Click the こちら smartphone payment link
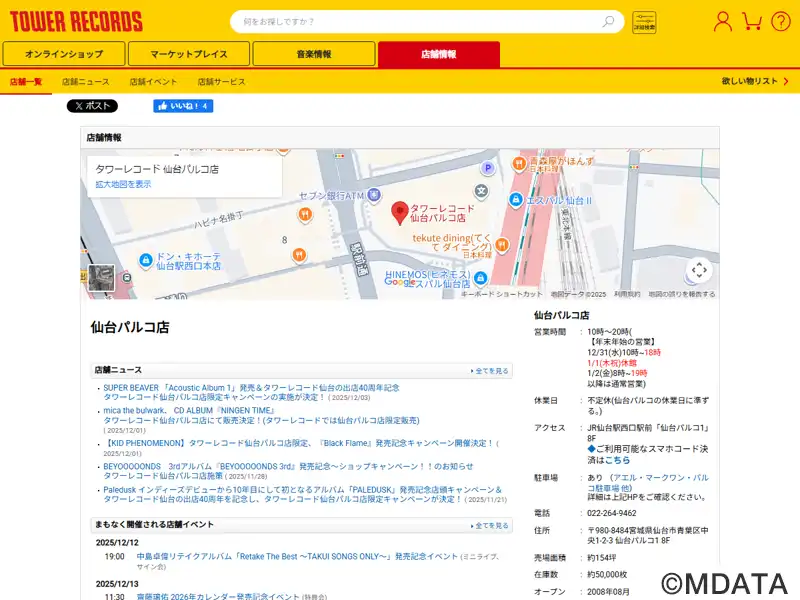 (x=617, y=460)
